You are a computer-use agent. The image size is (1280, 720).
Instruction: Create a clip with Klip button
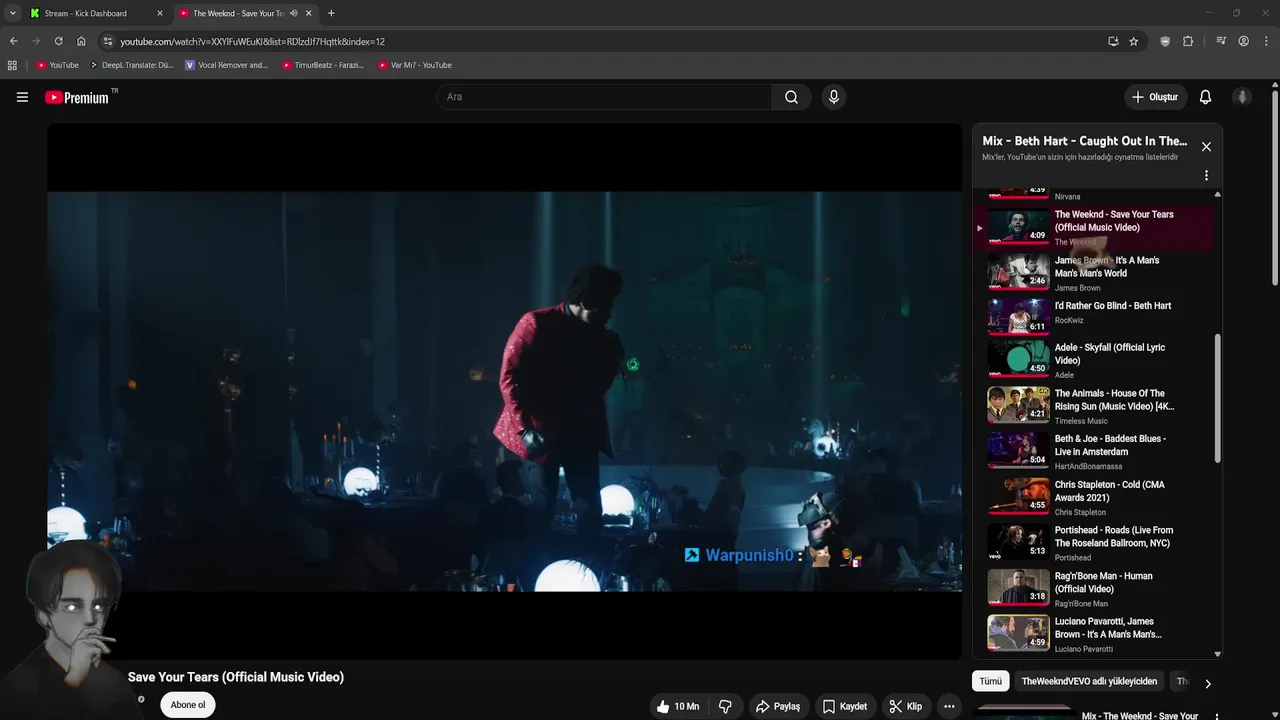[905, 706]
